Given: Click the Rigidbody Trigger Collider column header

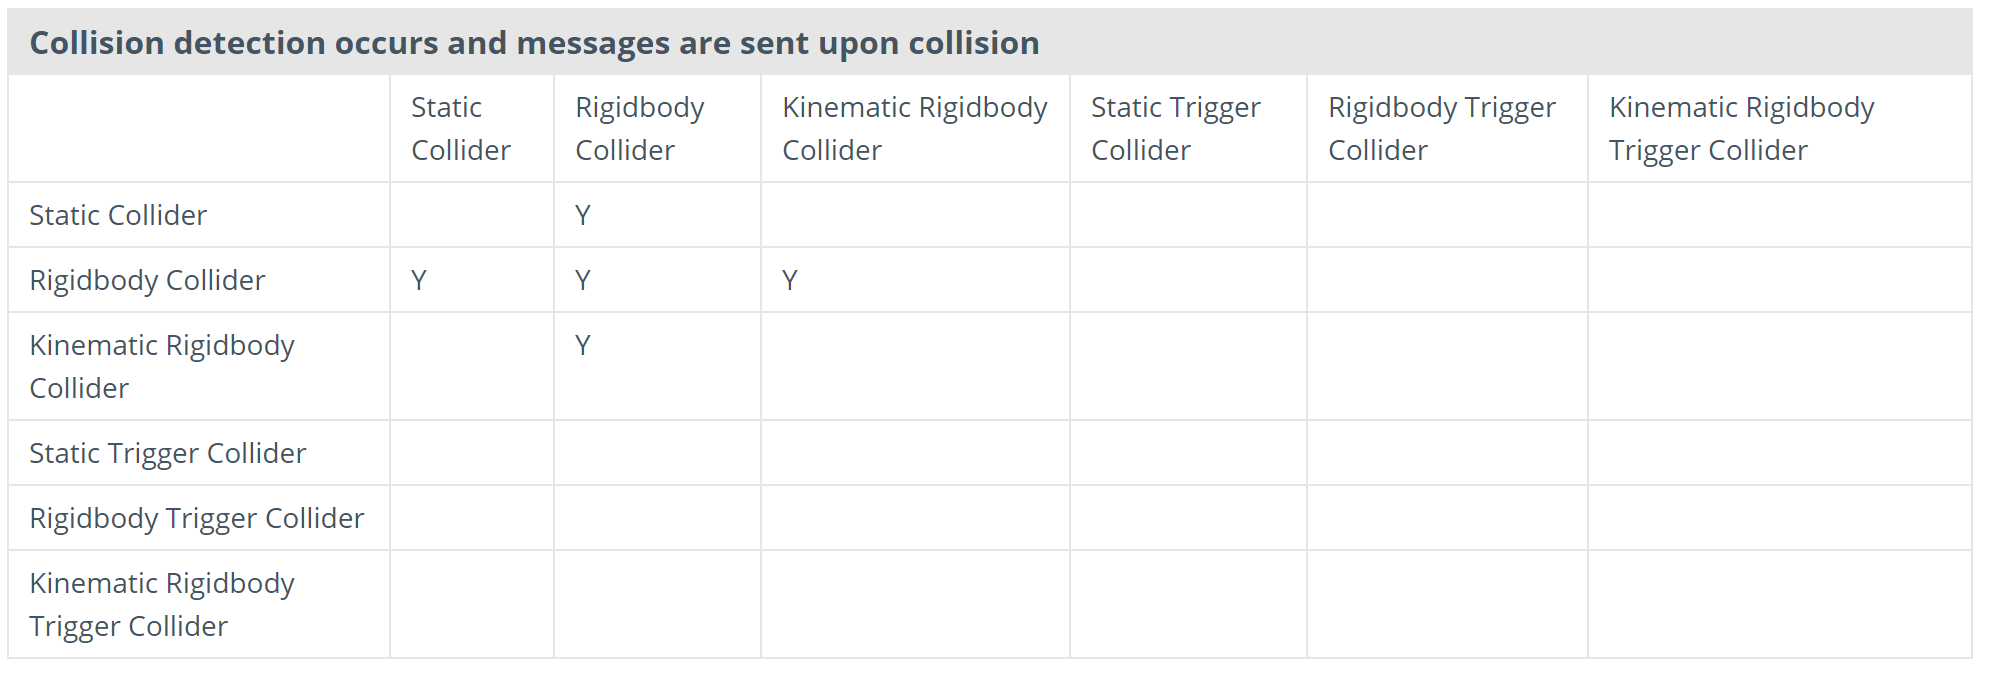Looking at the screenshot, I should pos(1441,128).
